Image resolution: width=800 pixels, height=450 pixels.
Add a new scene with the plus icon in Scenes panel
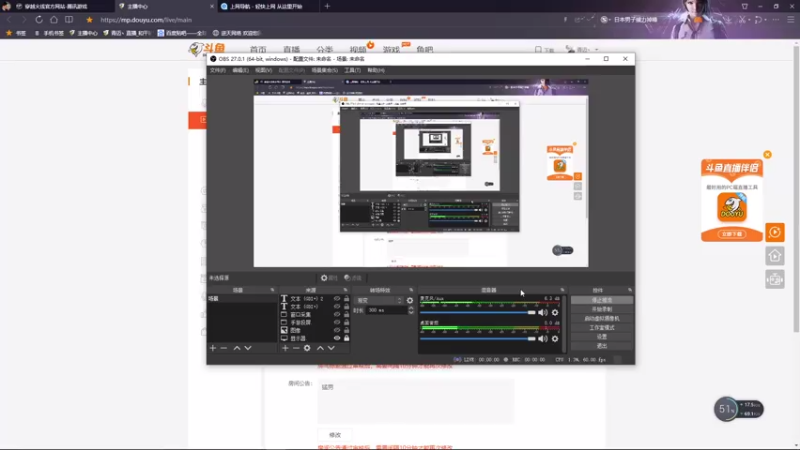(213, 348)
